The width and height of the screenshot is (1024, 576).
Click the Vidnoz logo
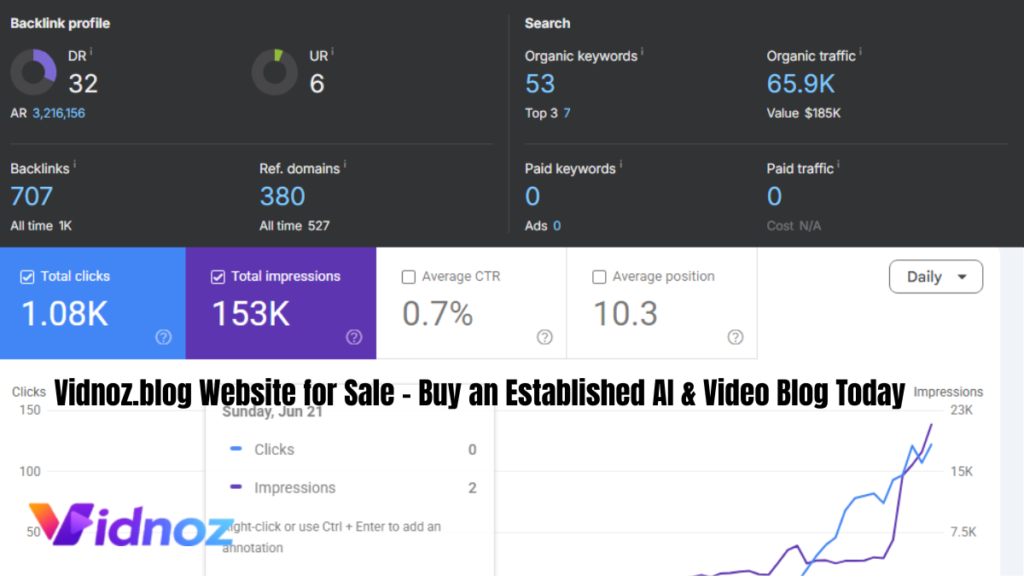pos(131,524)
